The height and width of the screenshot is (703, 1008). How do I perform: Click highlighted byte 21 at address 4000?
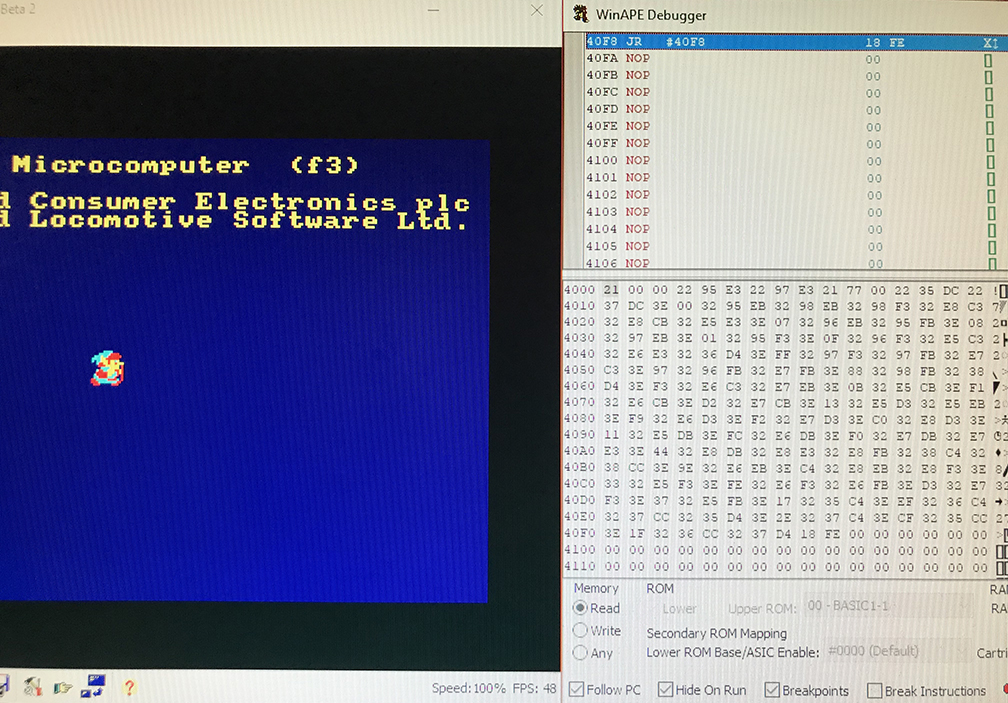click(611, 290)
